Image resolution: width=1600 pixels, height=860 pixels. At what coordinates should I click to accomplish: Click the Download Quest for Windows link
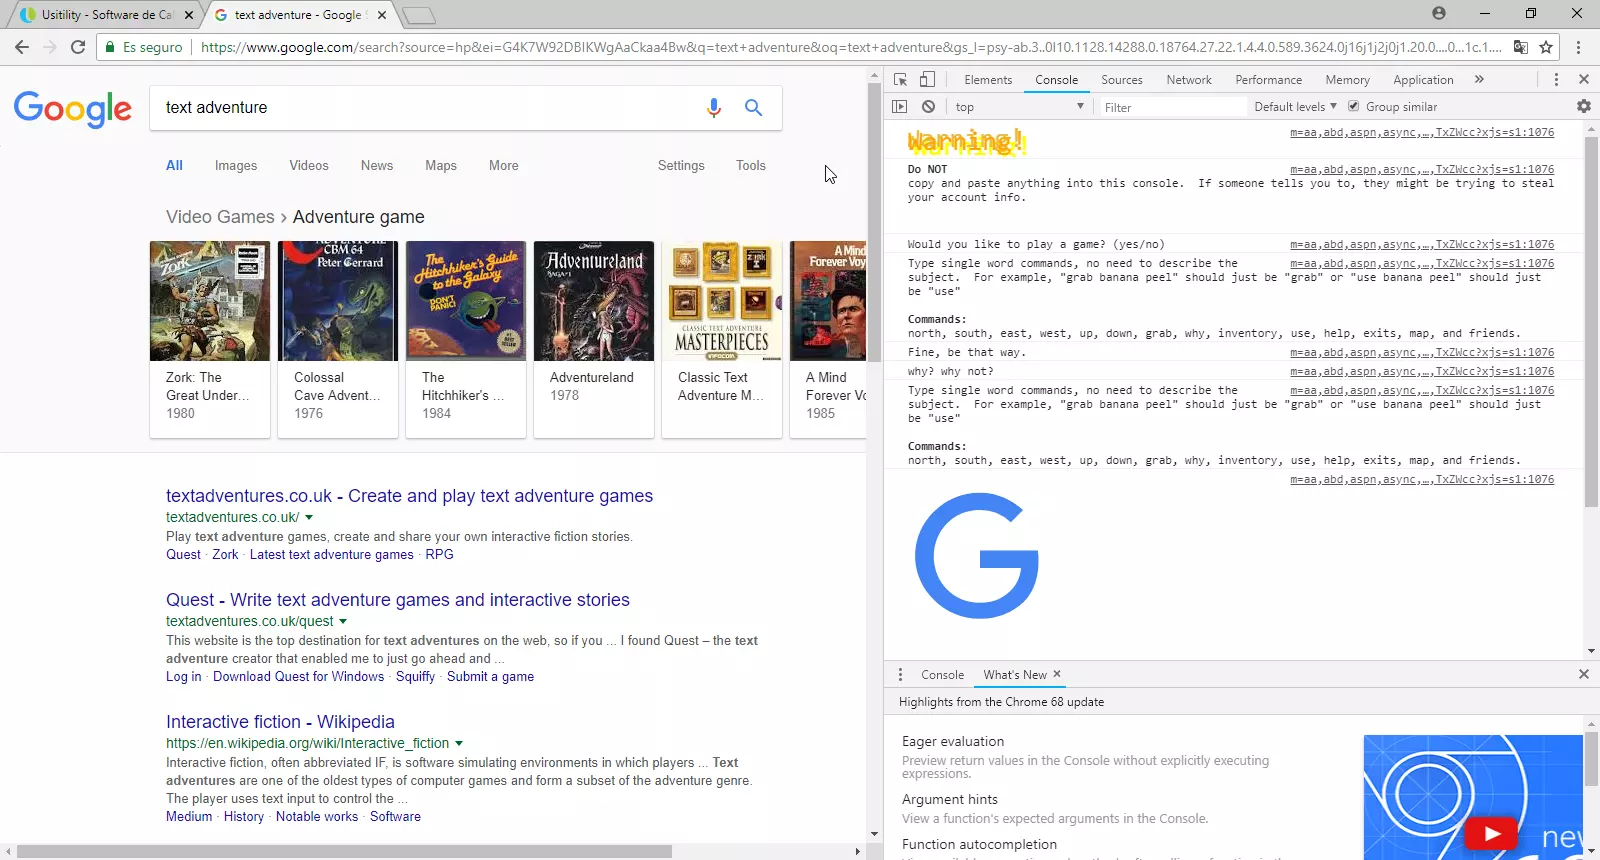point(298,677)
